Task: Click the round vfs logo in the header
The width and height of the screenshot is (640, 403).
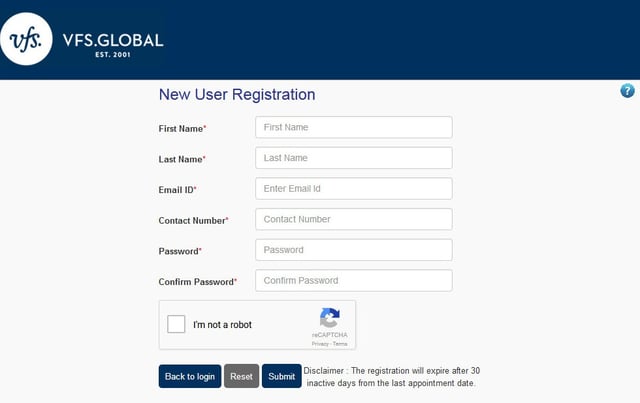Action: point(26,39)
